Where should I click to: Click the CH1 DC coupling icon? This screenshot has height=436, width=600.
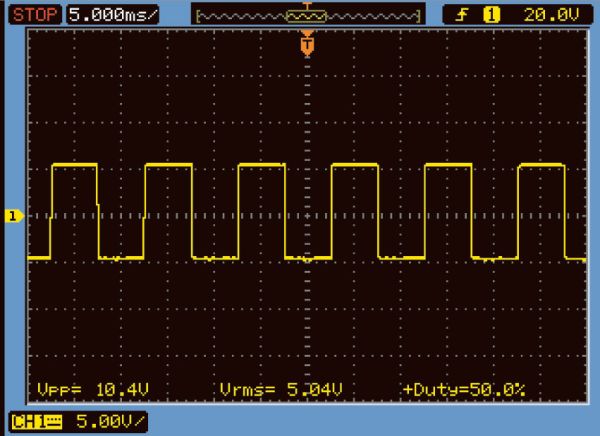(x=50, y=421)
